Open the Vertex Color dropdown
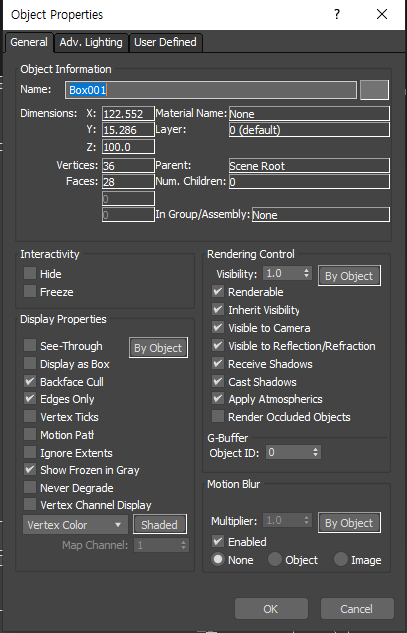Screen dimensions: 407x633 click(75, 525)
